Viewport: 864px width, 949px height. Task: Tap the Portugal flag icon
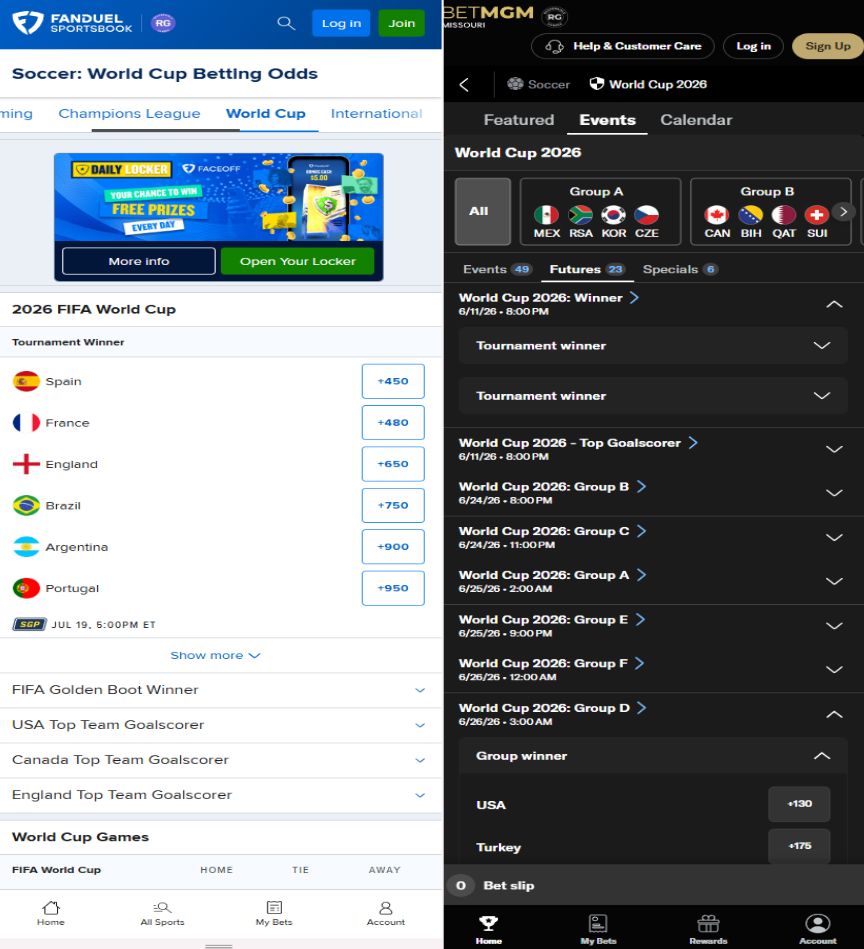pyautogui.click(x=26, y=588)
